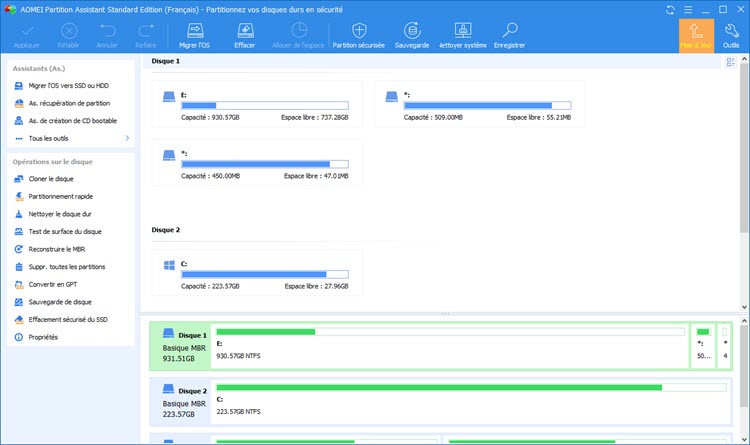Open the hamburger menu in title bar
The image size is (750, 445).
(688, 10)
